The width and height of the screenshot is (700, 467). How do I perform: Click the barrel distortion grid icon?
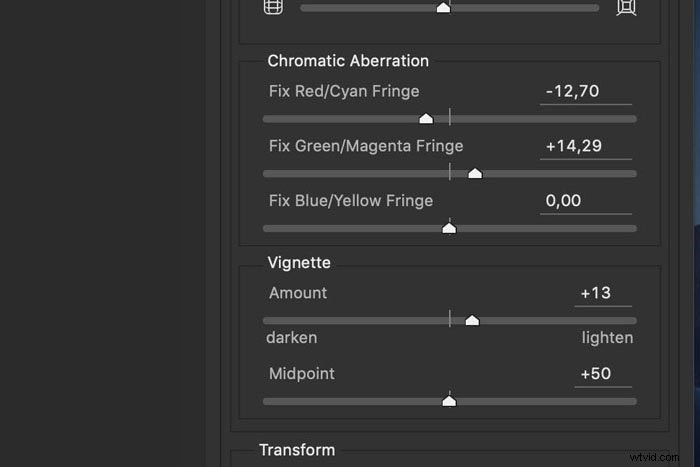(273, 7)
